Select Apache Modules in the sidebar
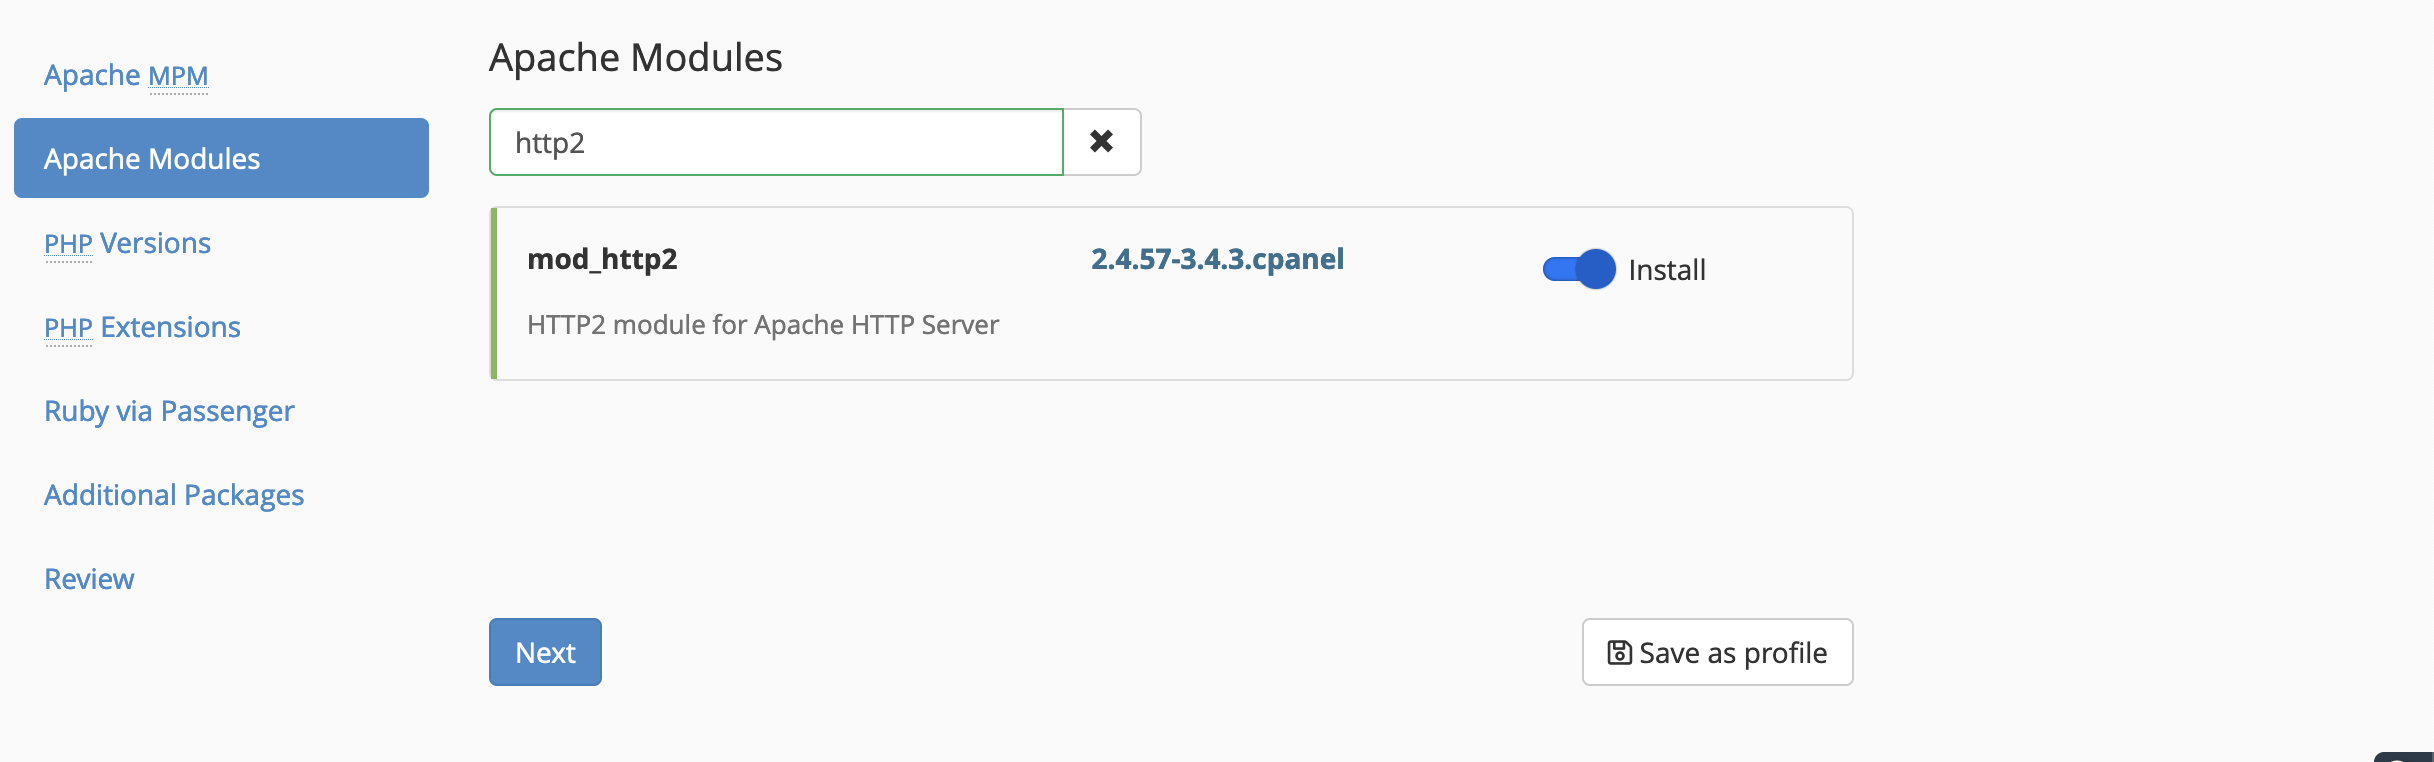Image resolution: width=2434 pixels, height=762 pixels. click(x=221, y=158)
